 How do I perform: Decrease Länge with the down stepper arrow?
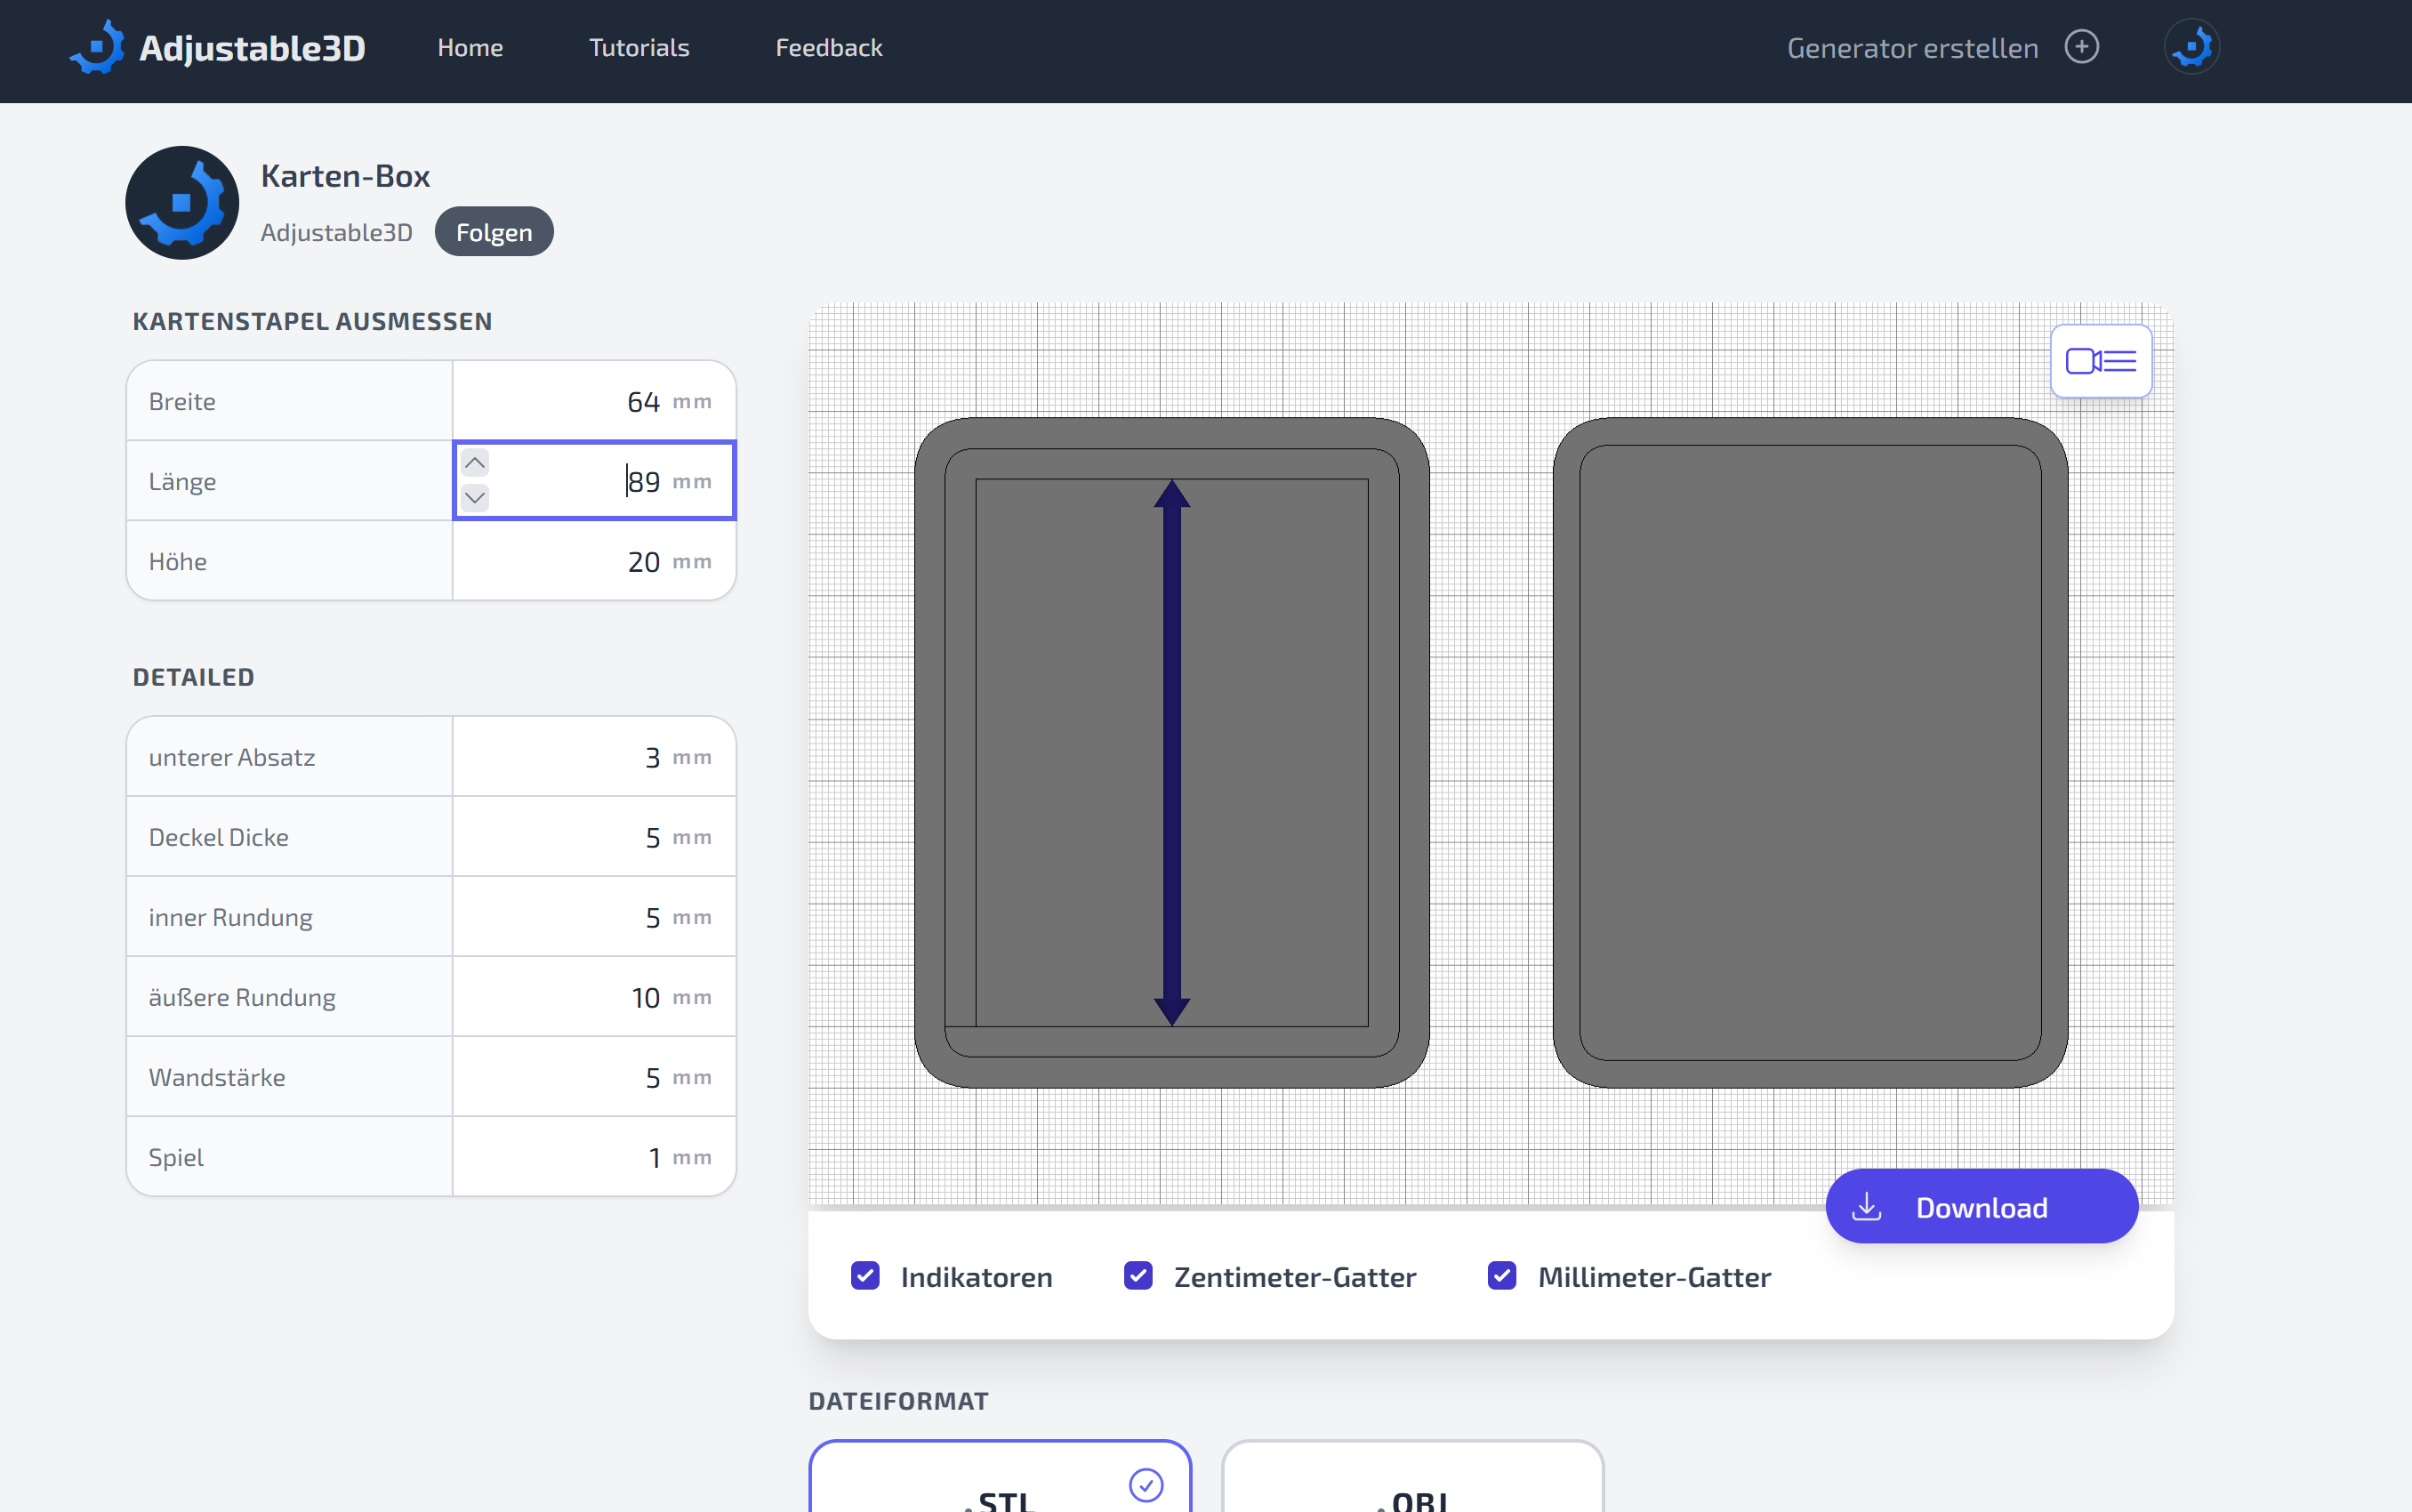pos(475,497)
